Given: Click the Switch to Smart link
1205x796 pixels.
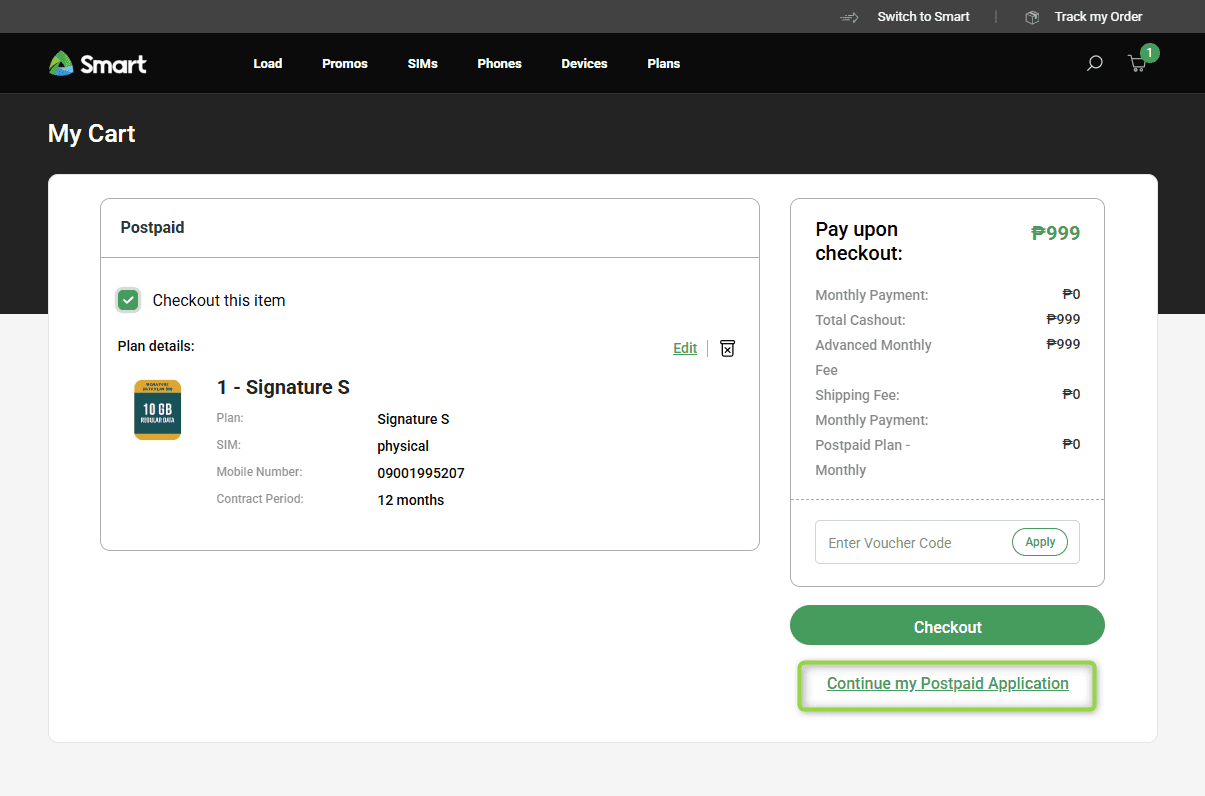Looking at the screenshot, I should [x=924, y=17].
